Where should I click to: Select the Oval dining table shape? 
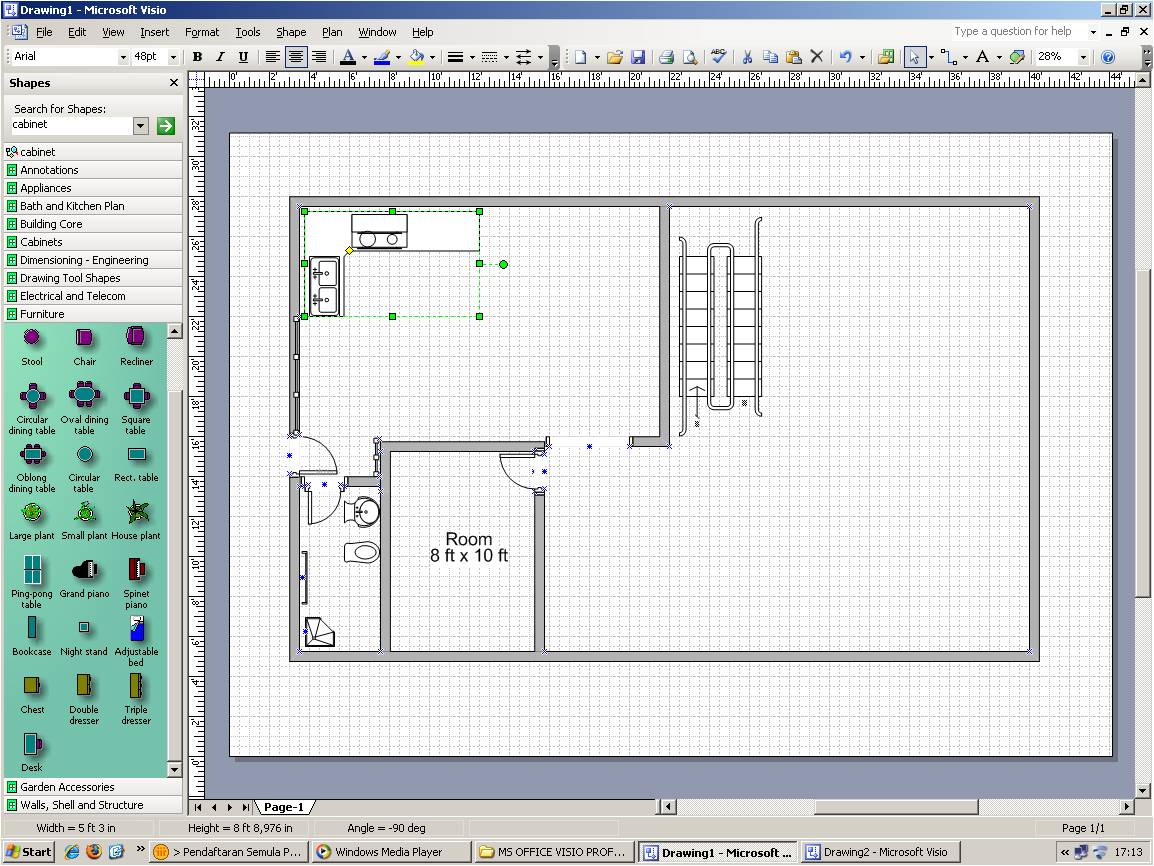pyautogui.click(x=84, y=408)
